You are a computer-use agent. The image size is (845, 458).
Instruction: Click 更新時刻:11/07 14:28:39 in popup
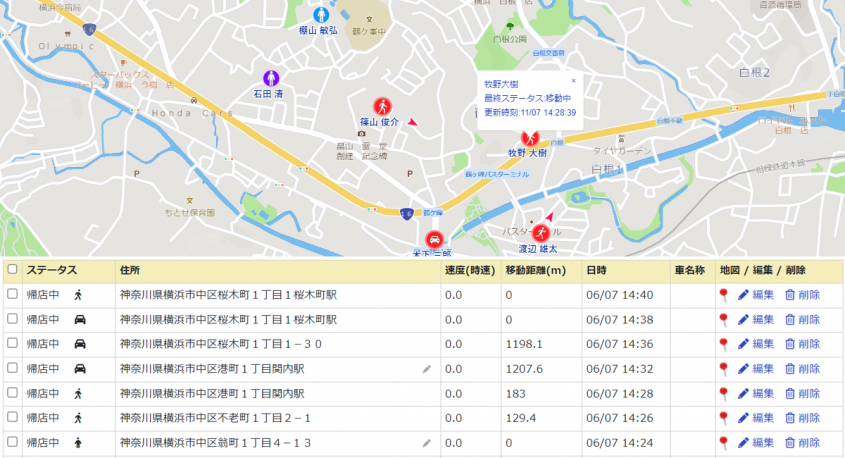(530, 113)
